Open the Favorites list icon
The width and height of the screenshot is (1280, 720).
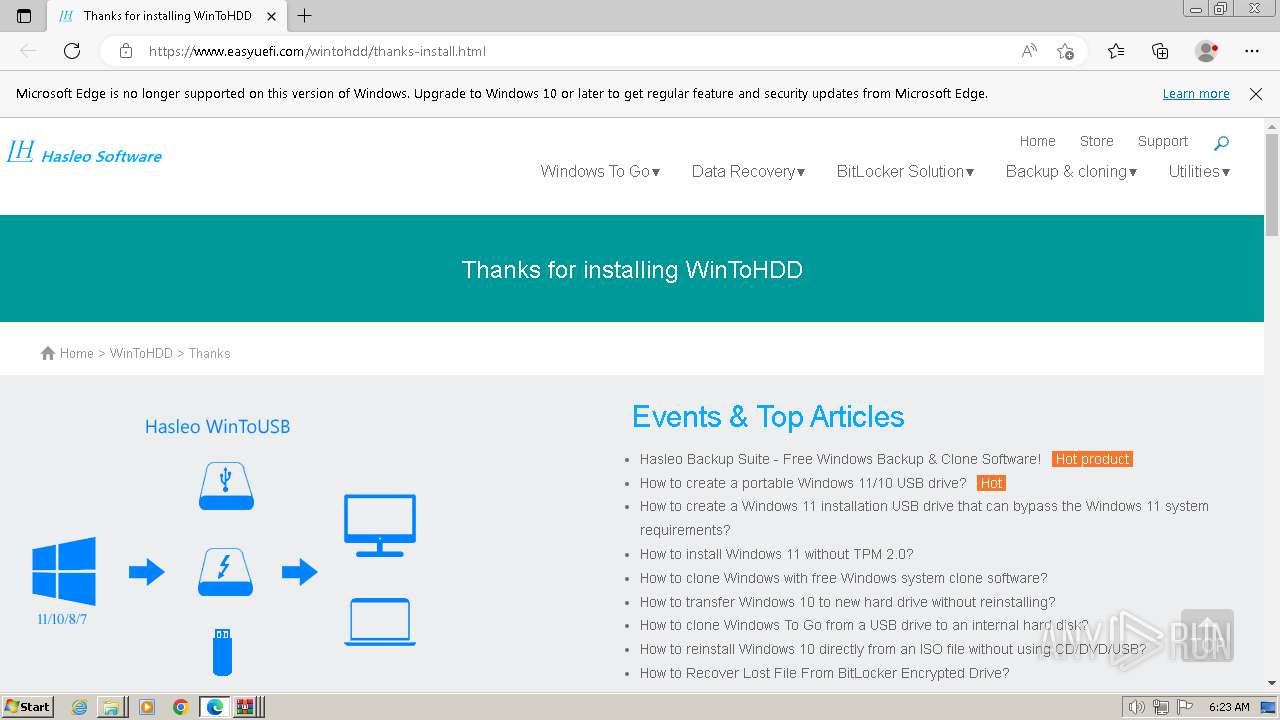[x=1116, y=51]
